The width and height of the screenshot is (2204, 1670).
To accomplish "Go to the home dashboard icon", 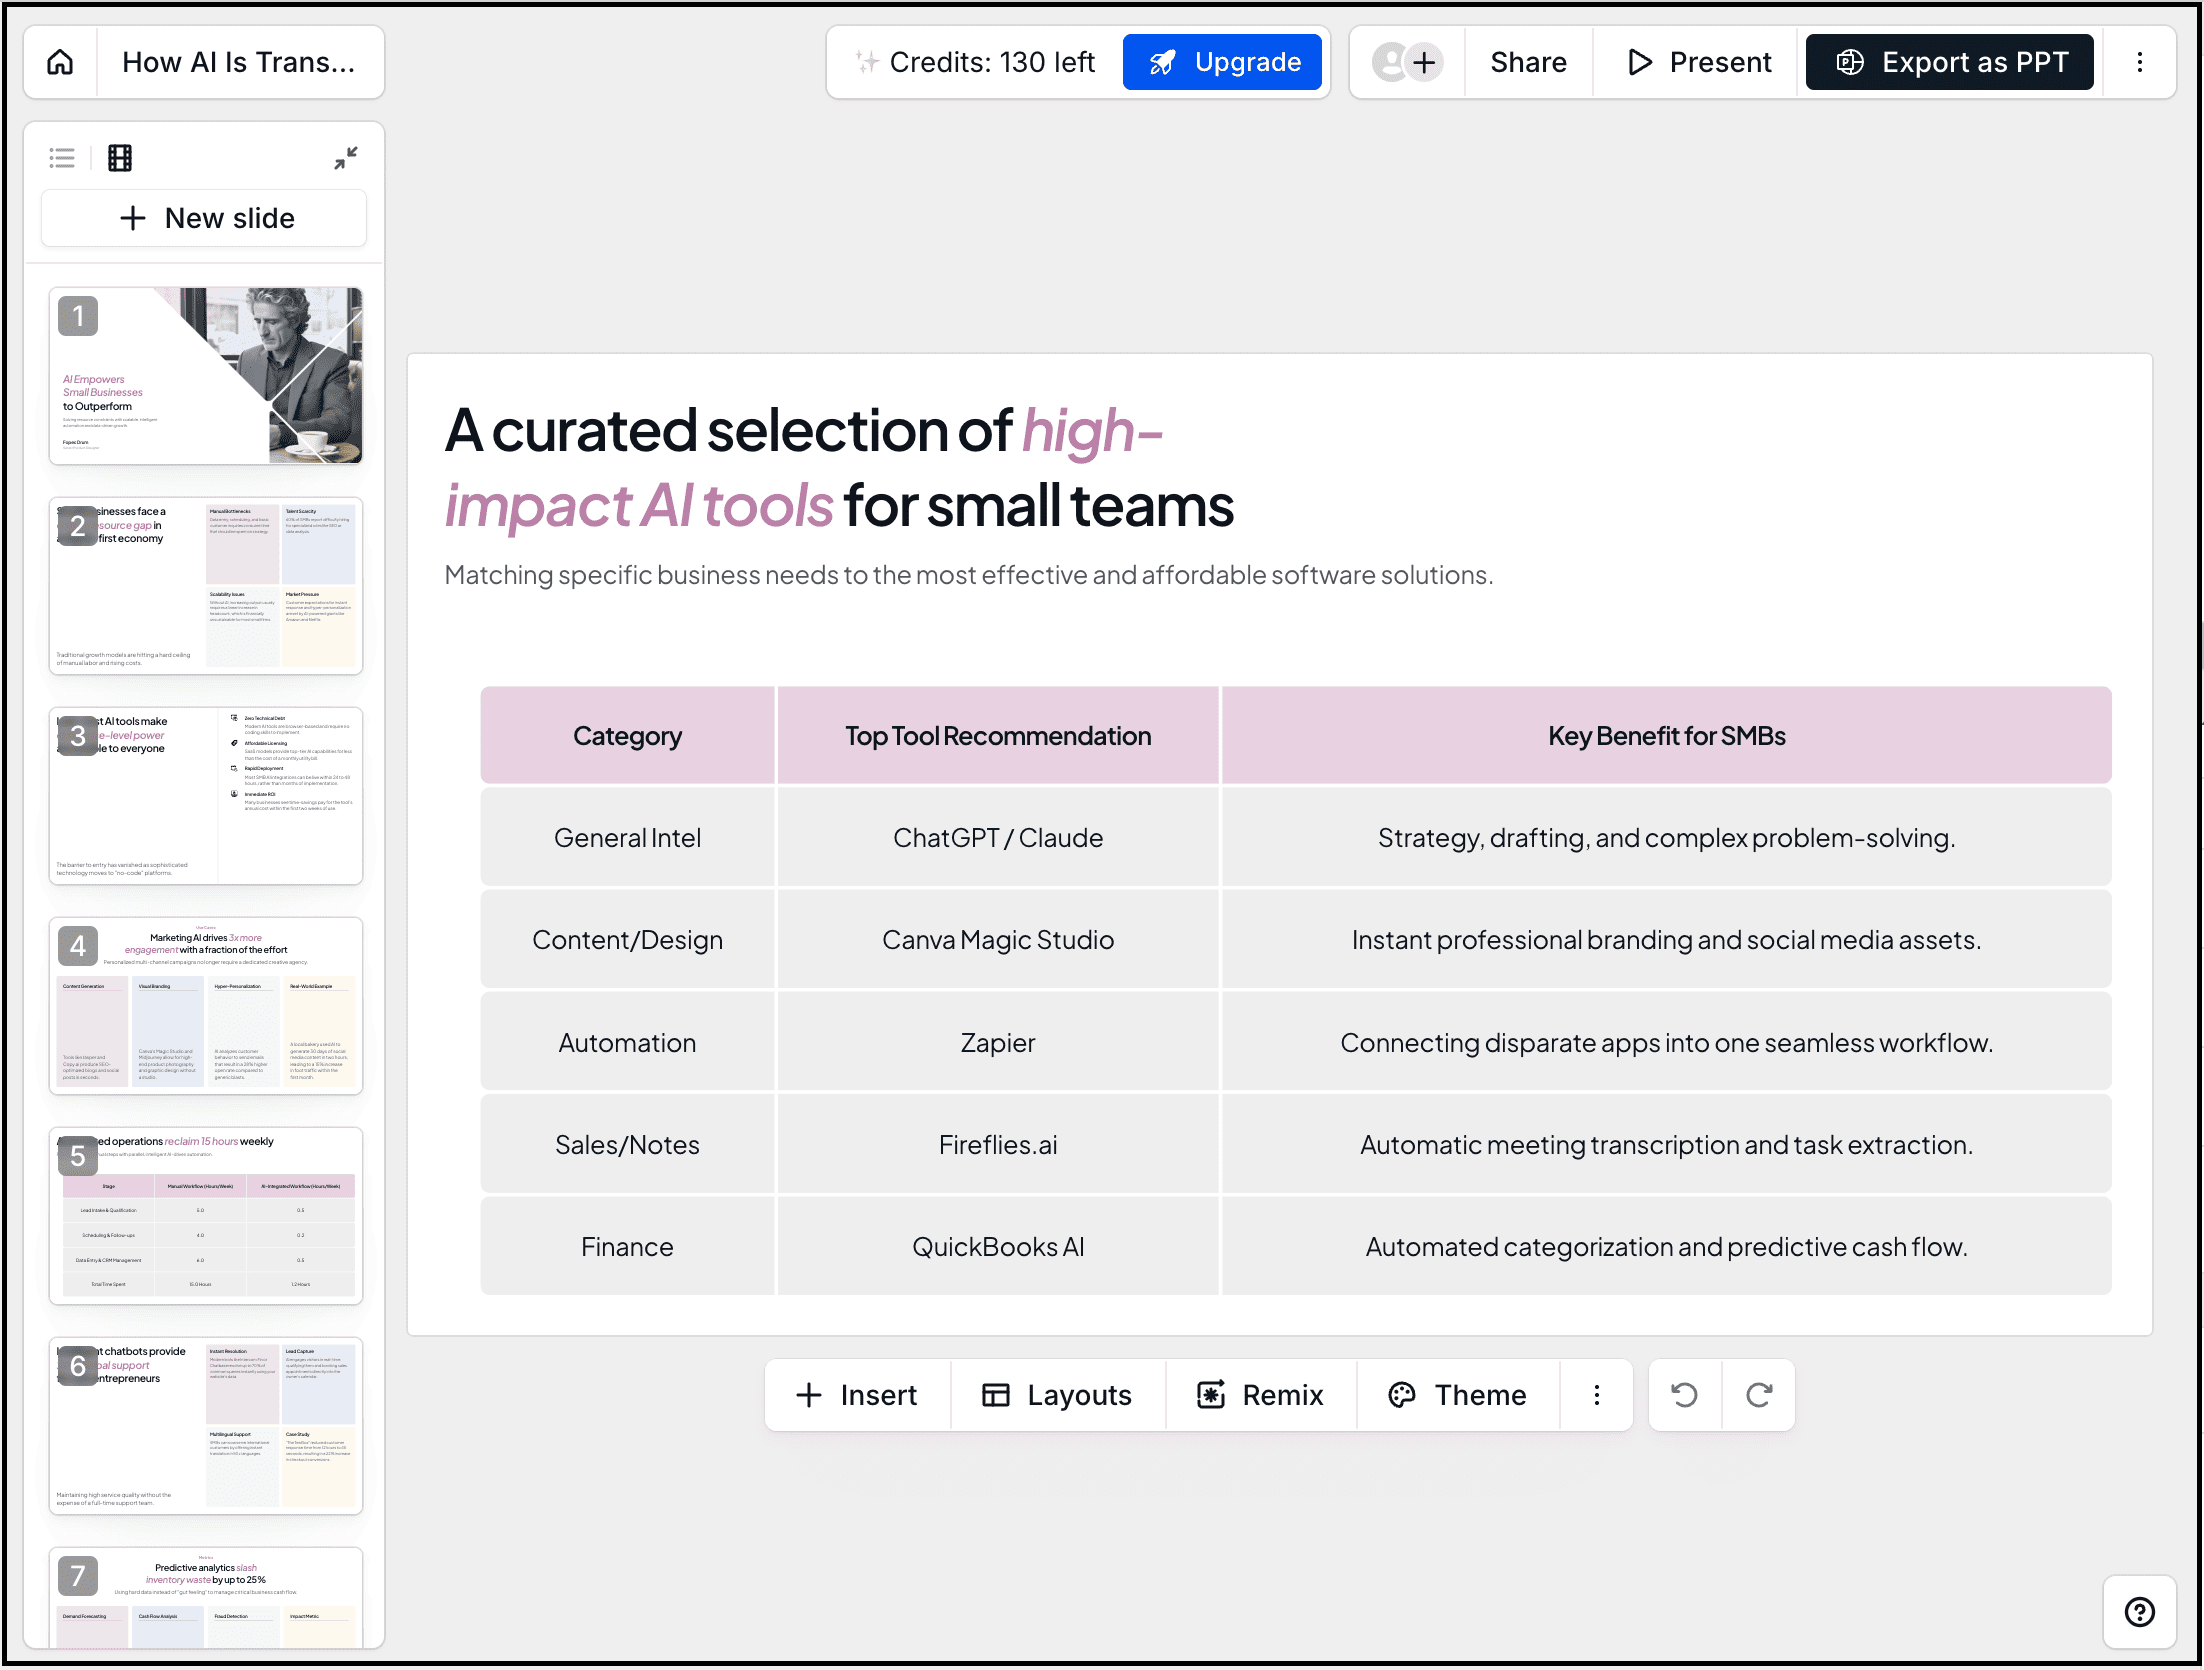I will click(x=60, y=62).
